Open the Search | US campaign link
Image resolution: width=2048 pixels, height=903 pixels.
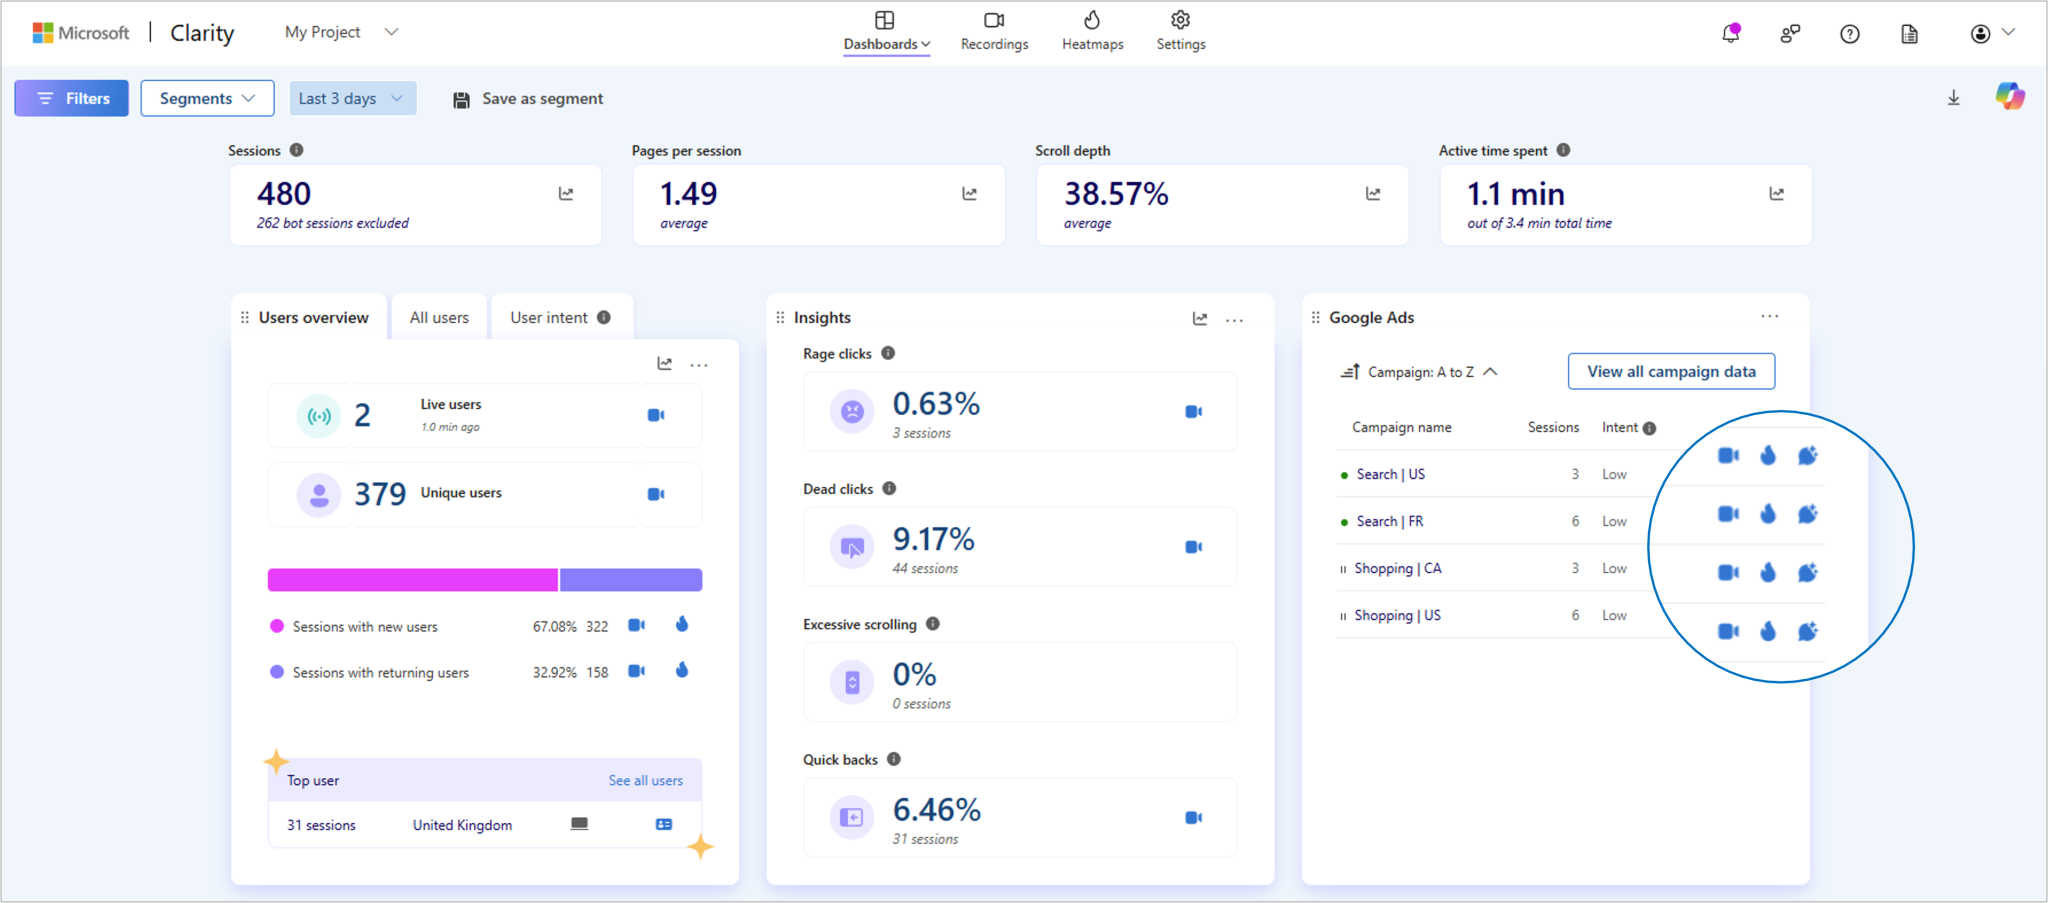[x=1390, y=474]
